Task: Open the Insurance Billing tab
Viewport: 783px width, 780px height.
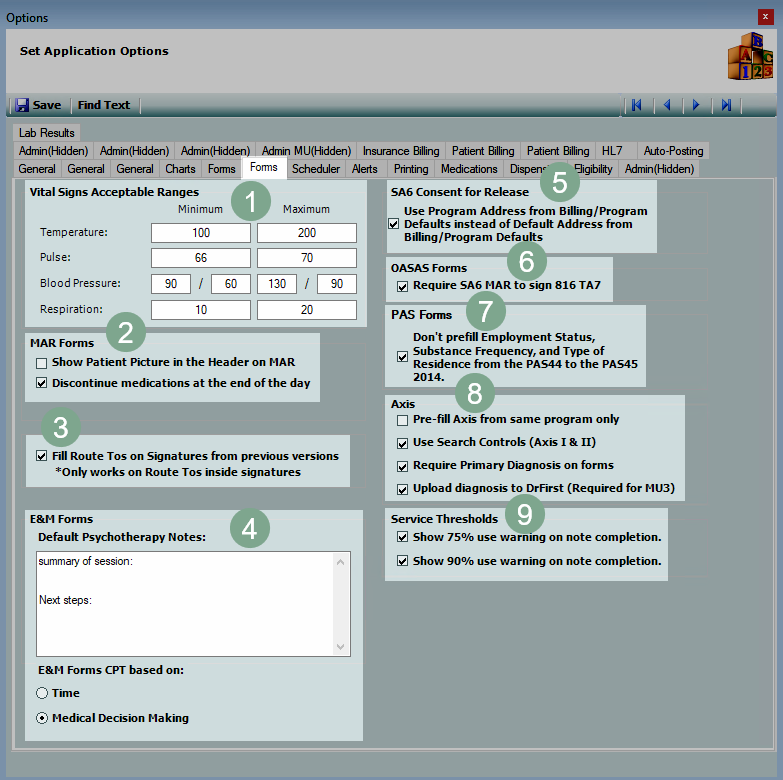Action: pos(400,151)
